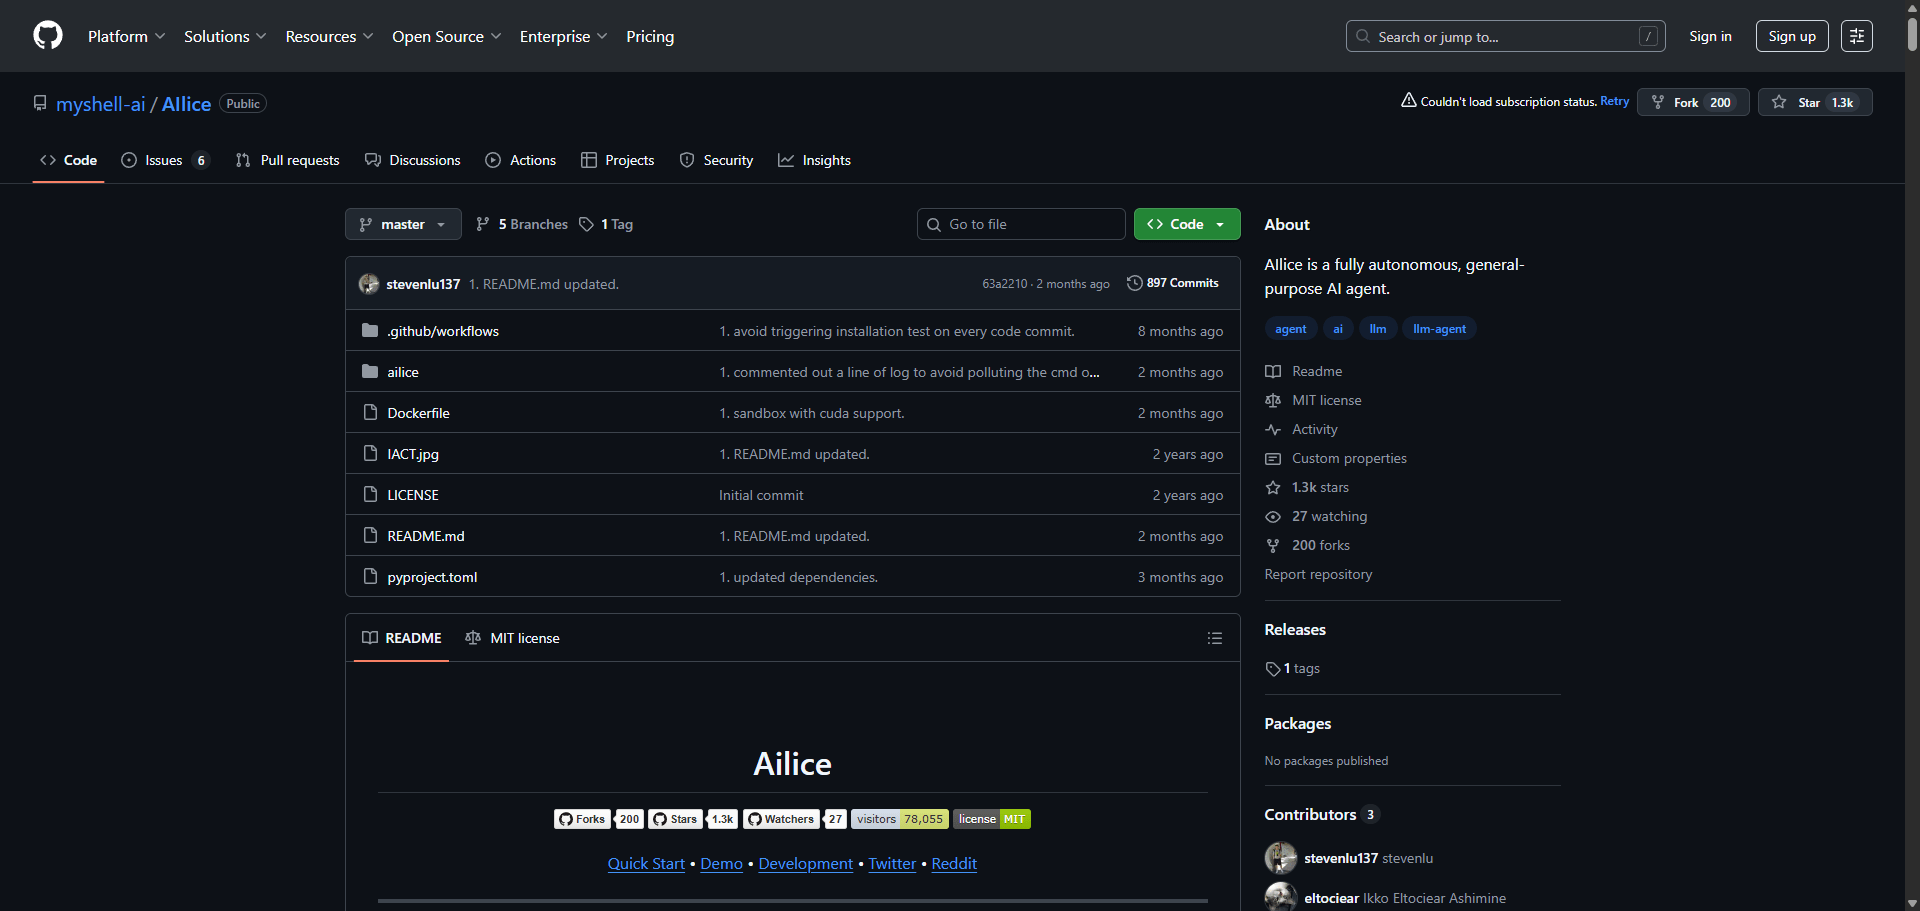Screen dimensions: 1920x911
Task: Click the tag icon for 1 Tag
Action: click(587, 224)
